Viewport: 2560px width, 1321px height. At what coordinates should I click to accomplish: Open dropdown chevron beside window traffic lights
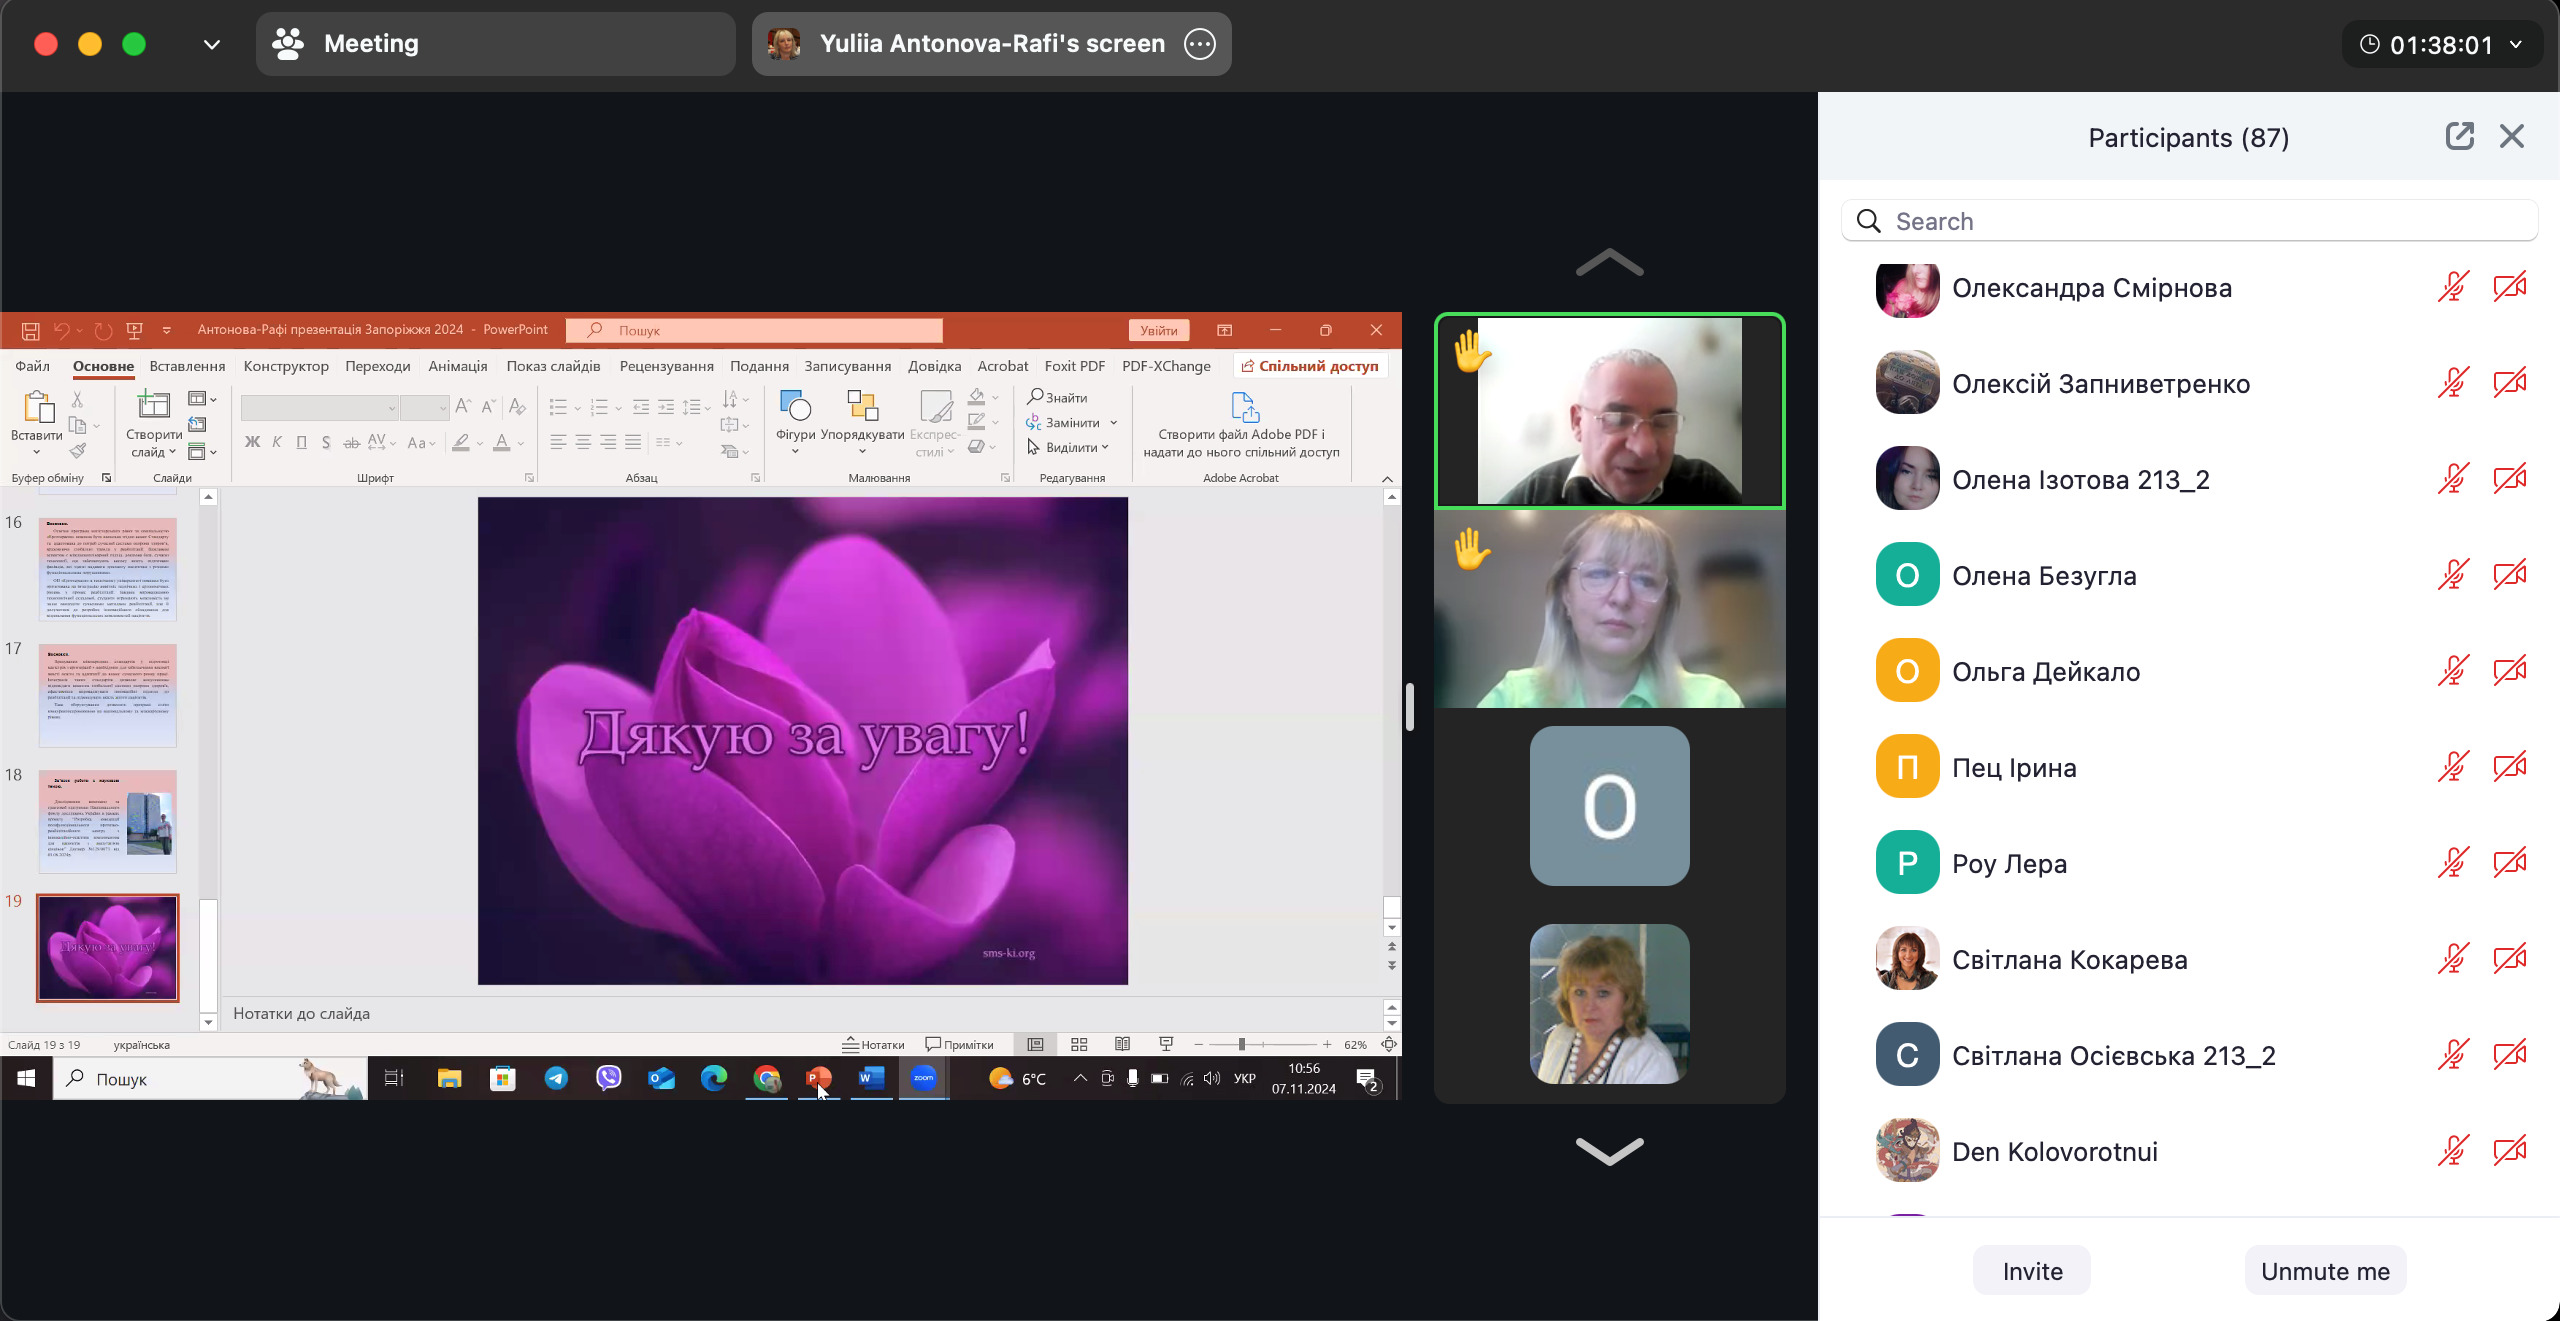tap(211, 44)
